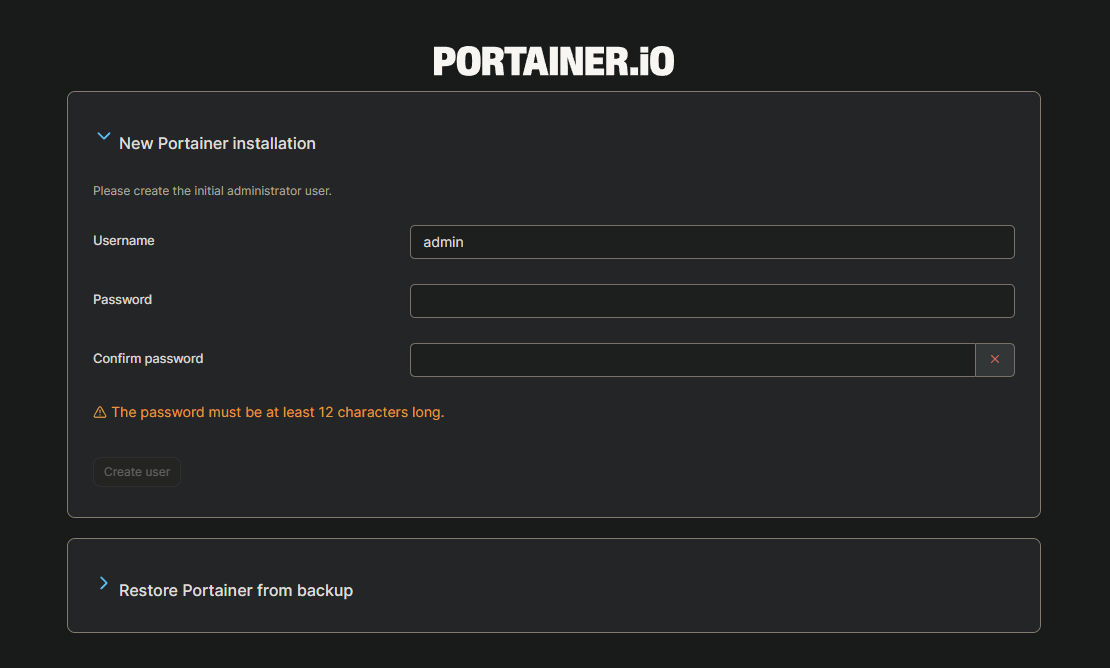Click the New Portainer installation heading
The width and height of the screenshot is (1110, 668).
coord(217,144)
